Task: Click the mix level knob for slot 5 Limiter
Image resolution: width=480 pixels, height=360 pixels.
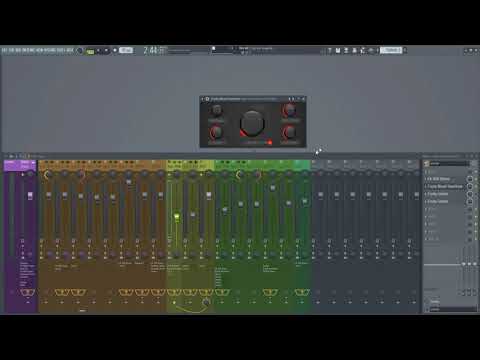Action: point(470,202)
